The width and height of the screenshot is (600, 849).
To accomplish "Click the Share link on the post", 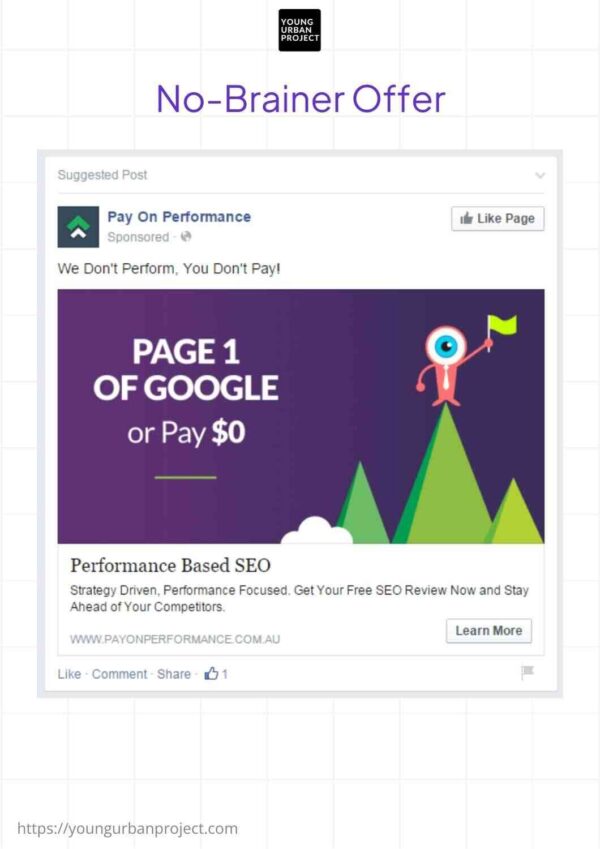I will 173,674.
